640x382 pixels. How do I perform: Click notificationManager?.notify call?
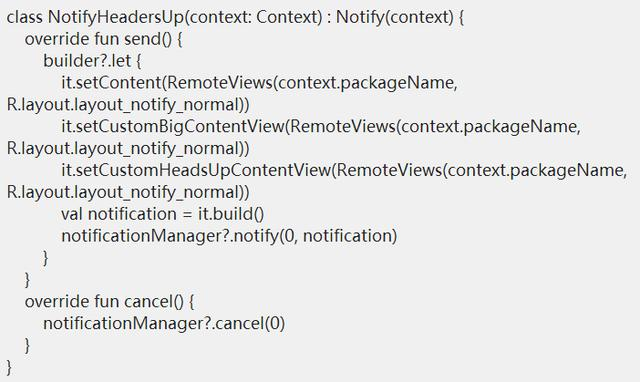pyautogui.click(x=170, y=236)
